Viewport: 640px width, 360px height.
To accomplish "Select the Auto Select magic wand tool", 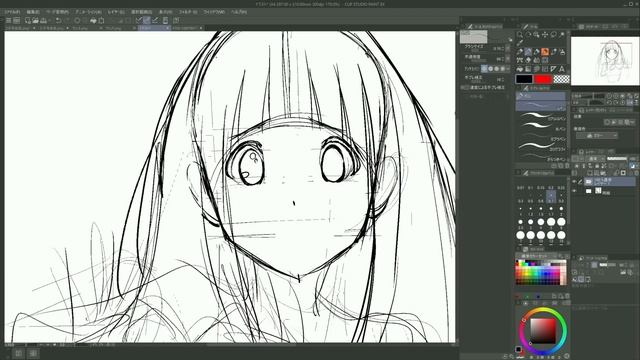I will click(x=562, y=35).
